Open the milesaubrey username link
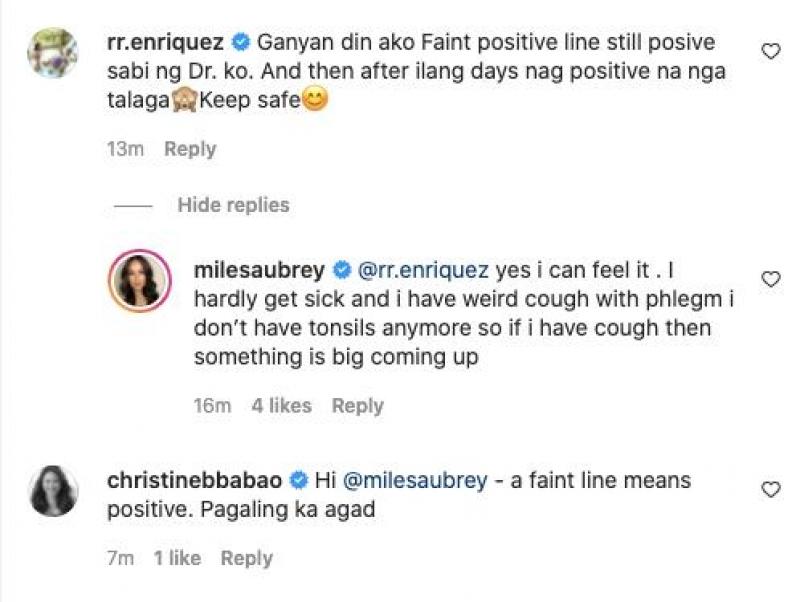The width and height of the screenshot is (800, 602). coord(261,270)
